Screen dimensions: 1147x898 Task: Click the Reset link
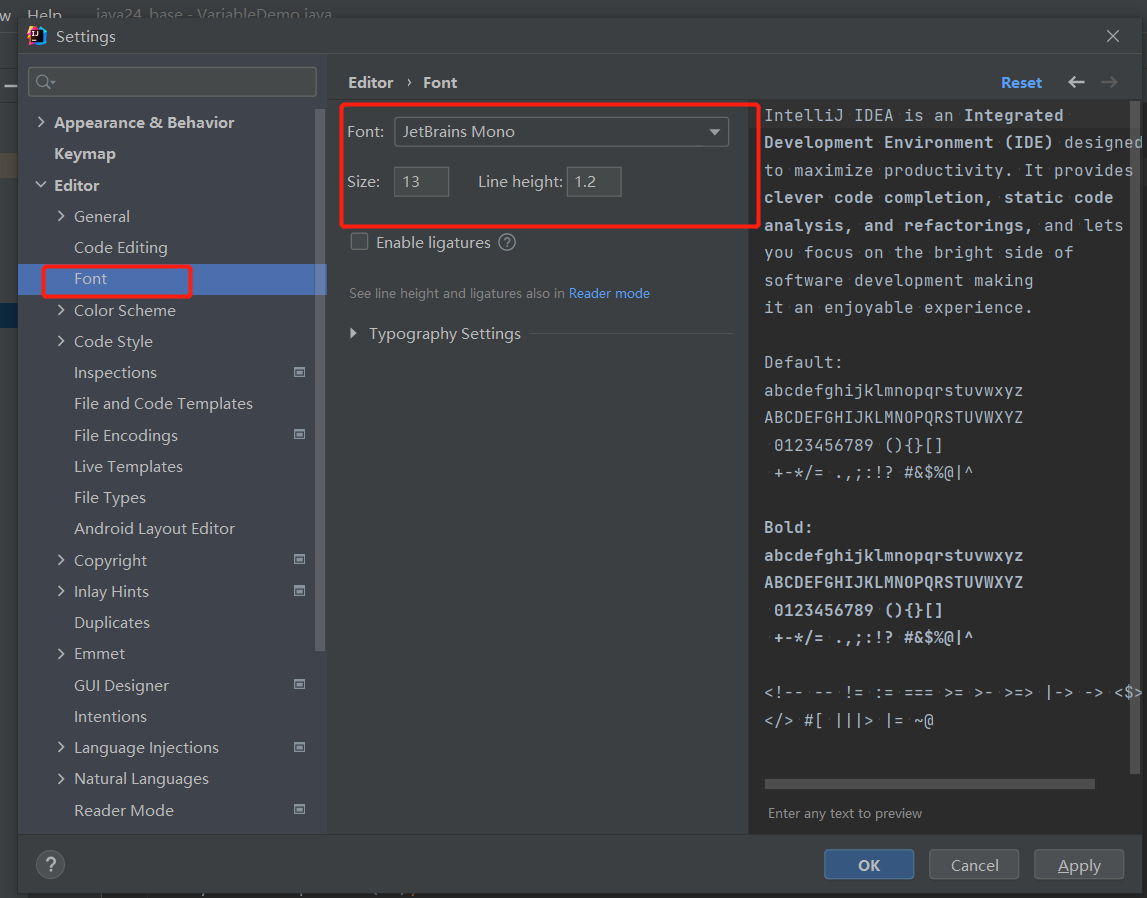[1021, 83]
